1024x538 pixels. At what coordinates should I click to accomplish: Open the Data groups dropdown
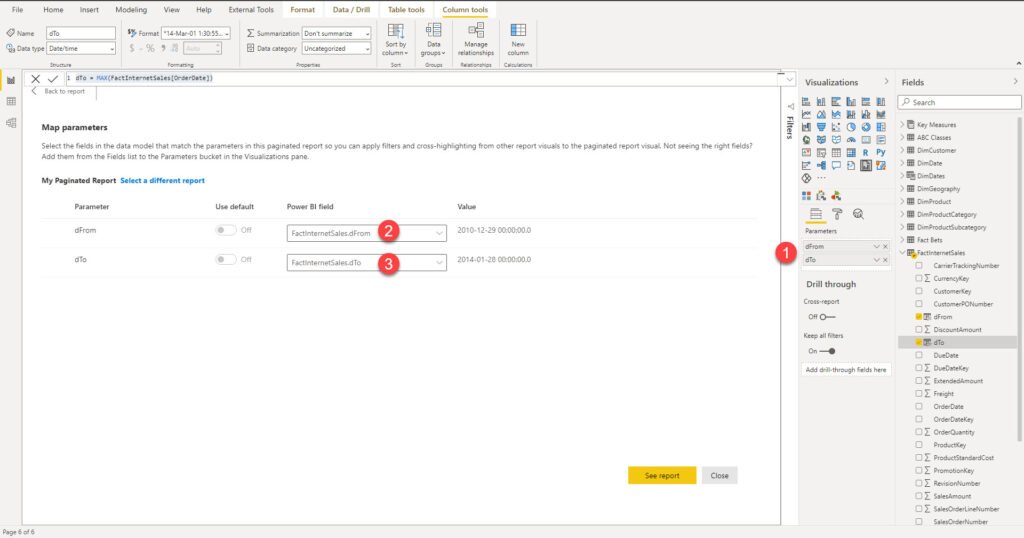pos(433,39)
